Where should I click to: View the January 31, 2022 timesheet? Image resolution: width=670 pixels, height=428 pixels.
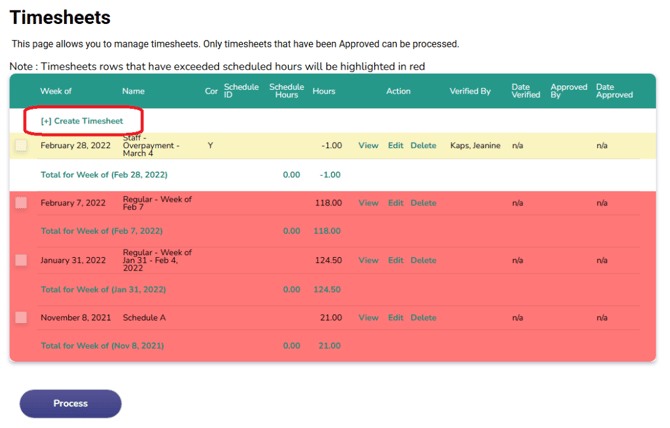click(x=368, y=260)
